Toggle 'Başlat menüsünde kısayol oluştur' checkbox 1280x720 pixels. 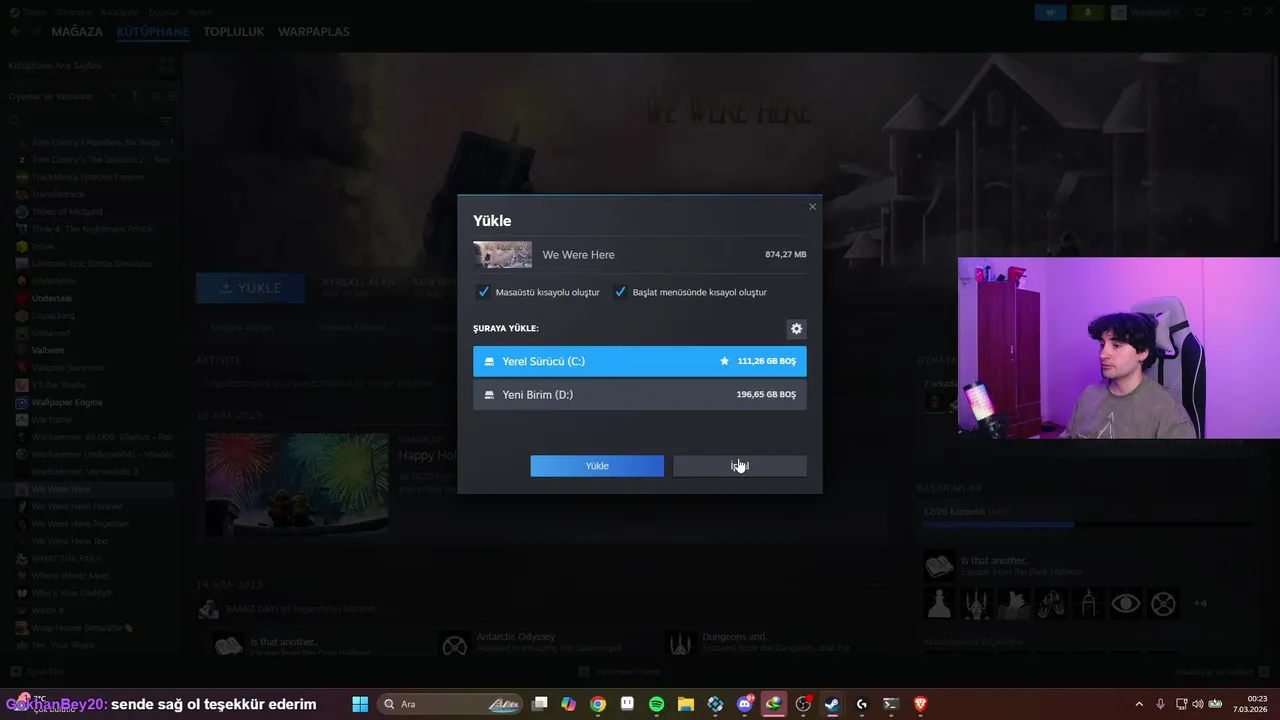[620, 292]
